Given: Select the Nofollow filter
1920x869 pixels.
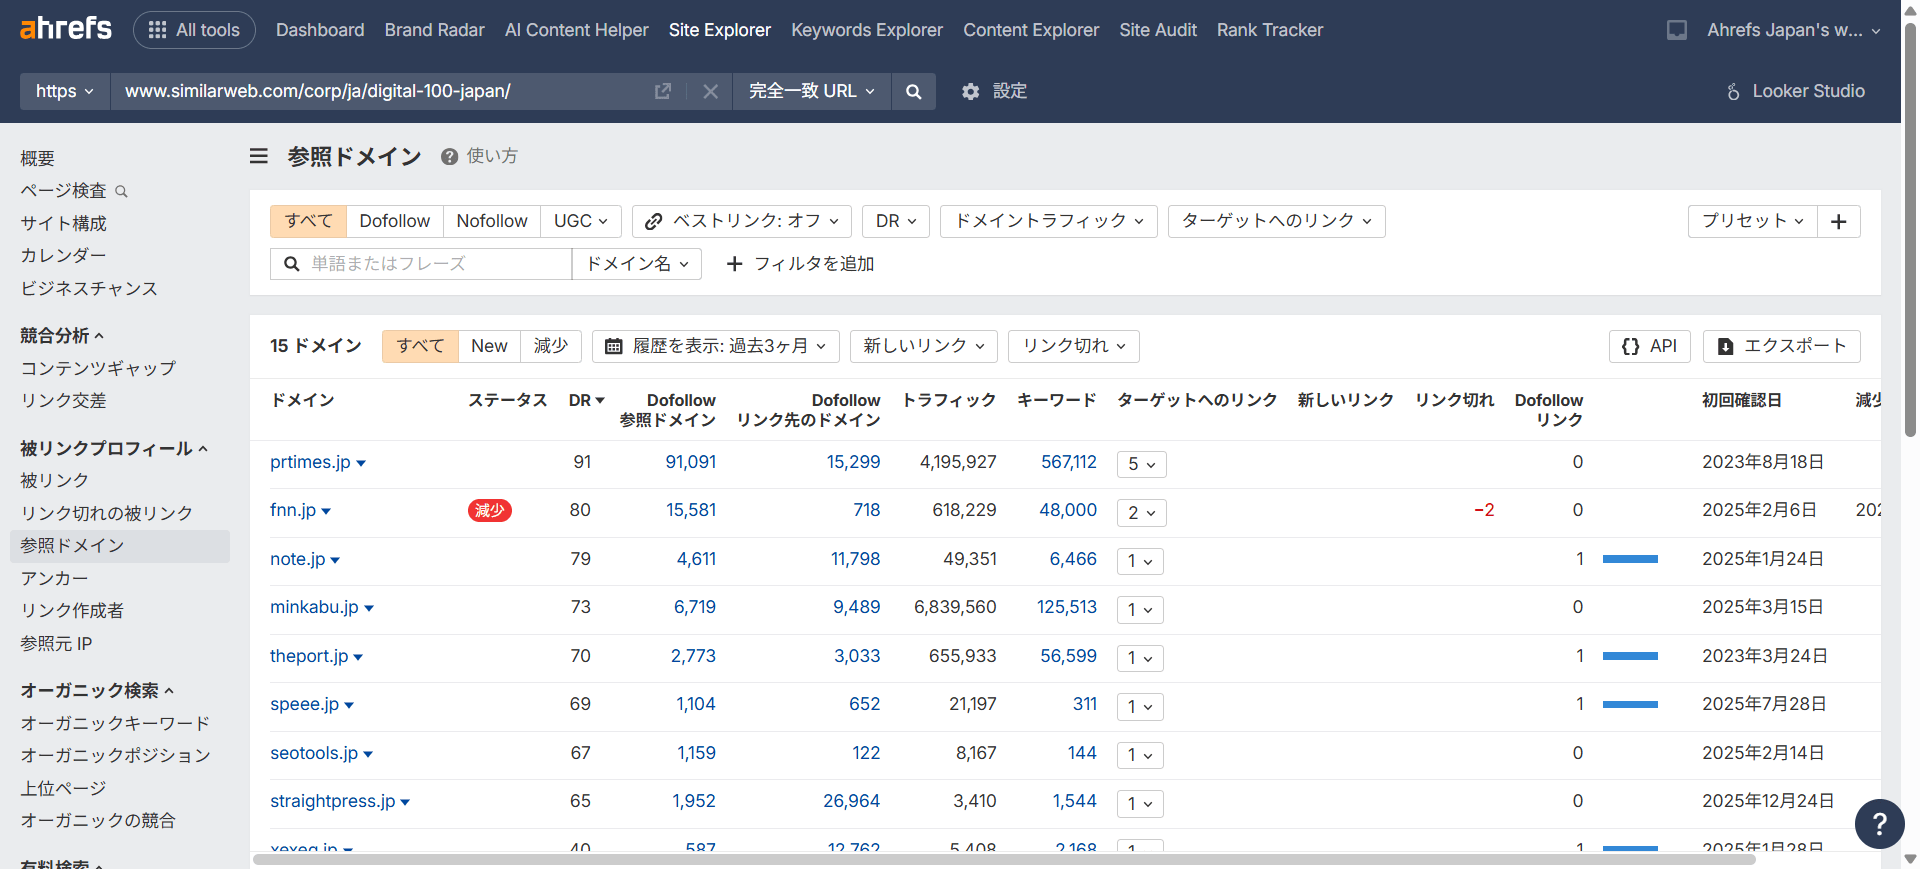Looking at the screenshot, I should pos(492,221).
